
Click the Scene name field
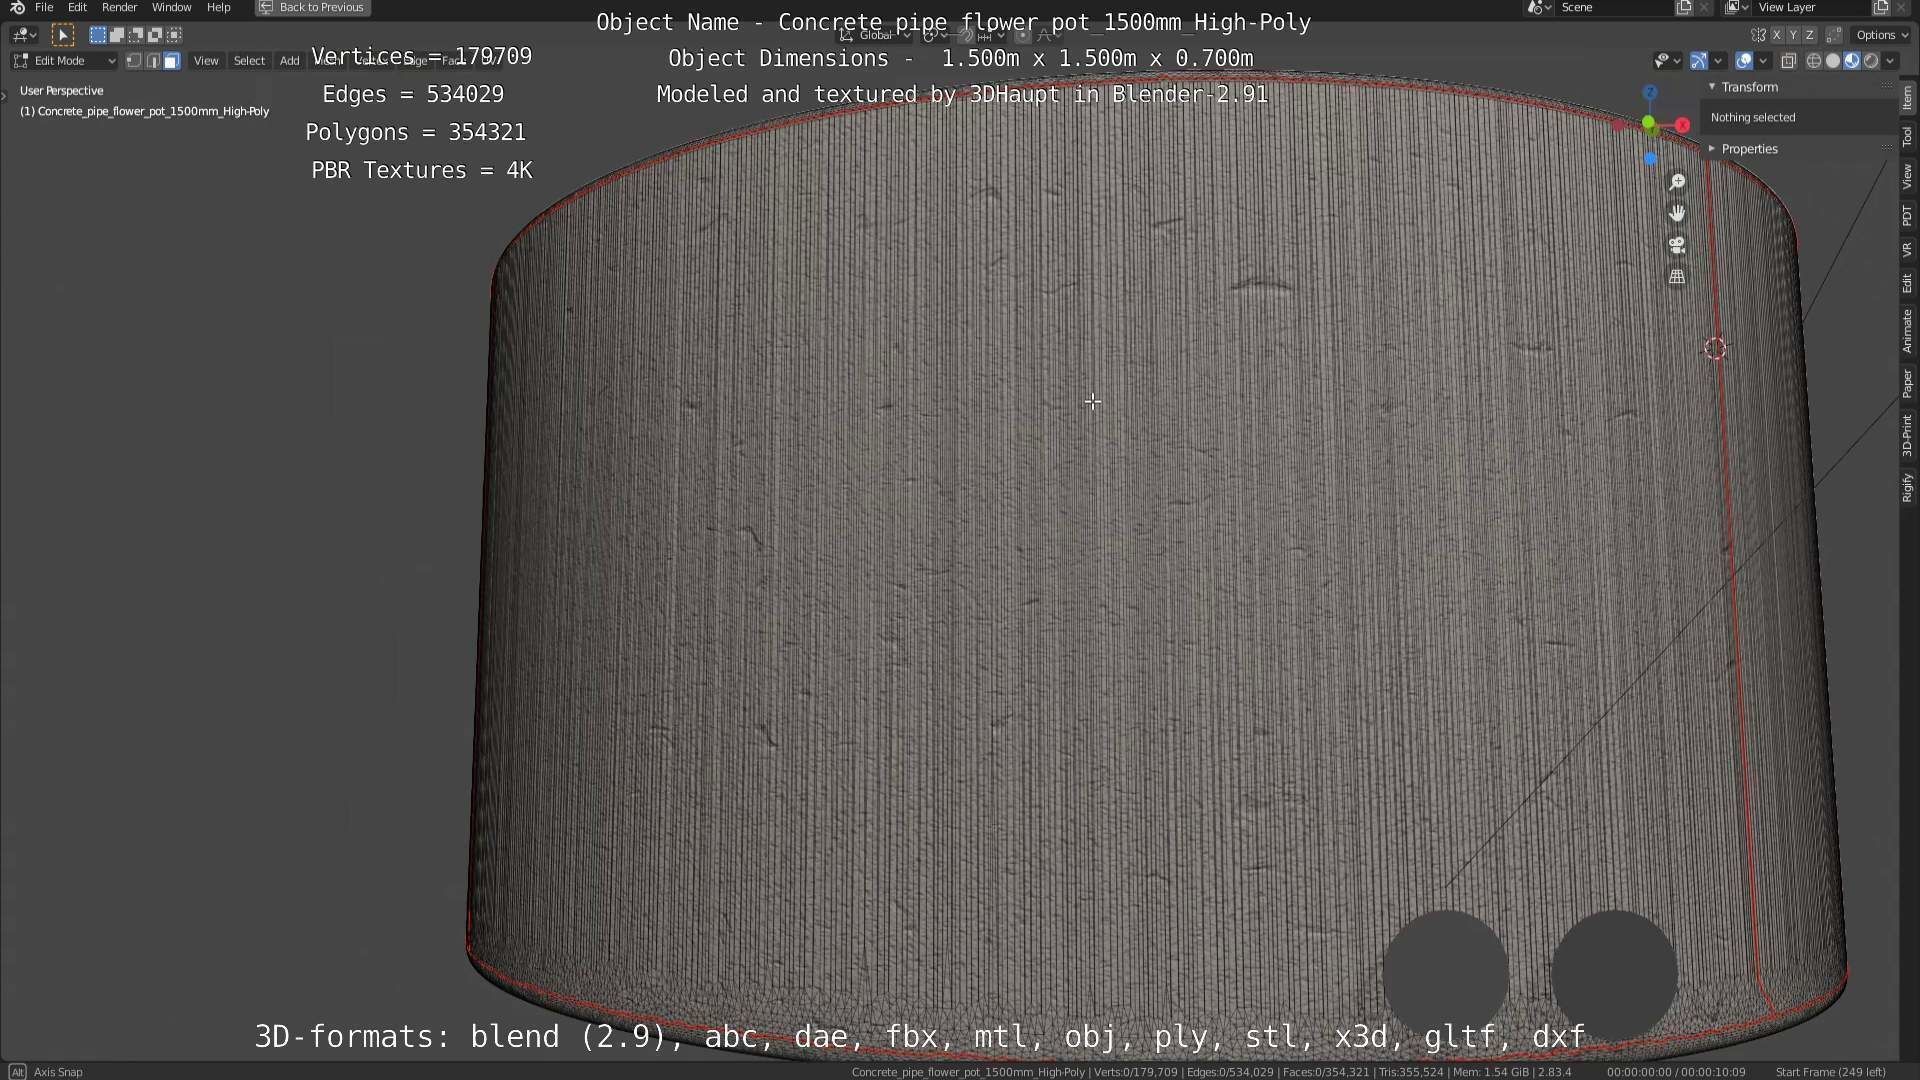click(1615, 7)
